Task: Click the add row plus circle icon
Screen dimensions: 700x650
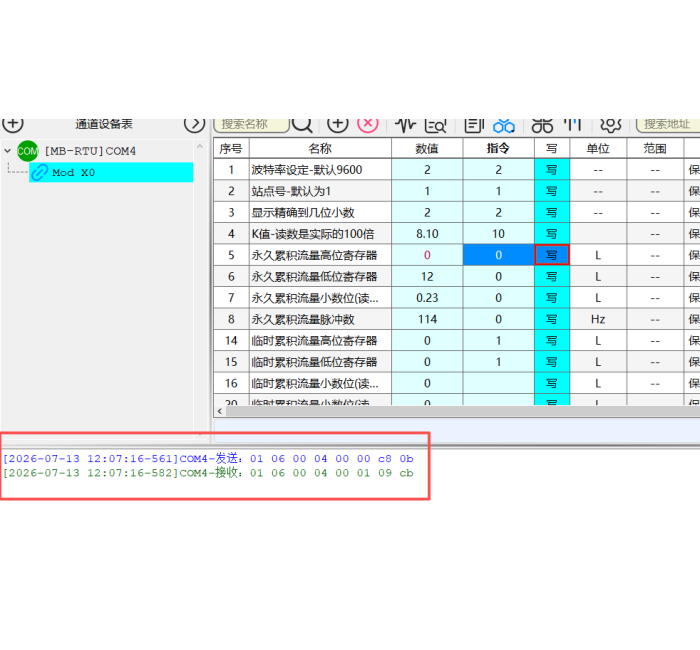Action: [338, 125]
